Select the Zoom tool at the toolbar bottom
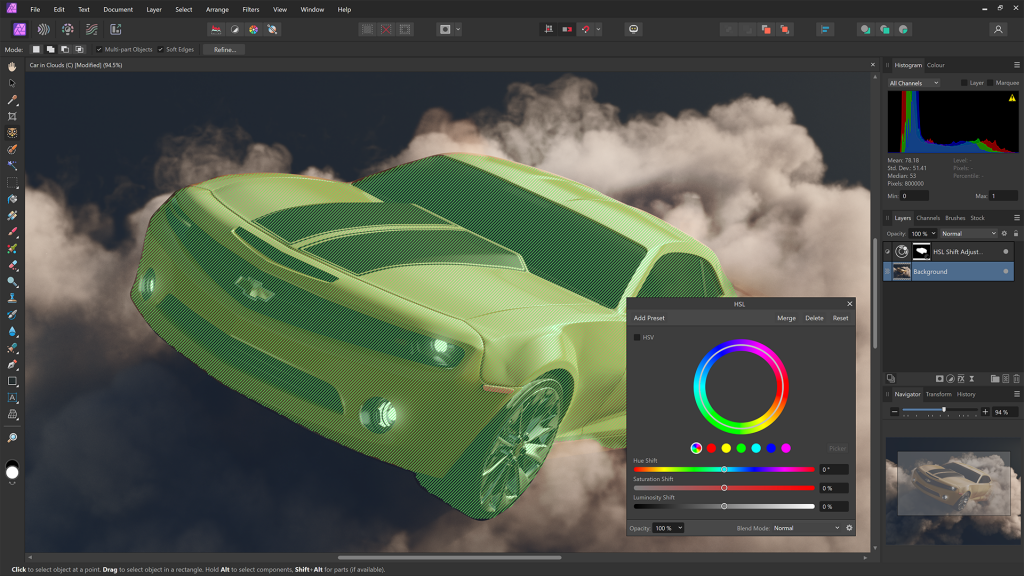Screen dimensions: 1024x576 (x=13, y=437)
